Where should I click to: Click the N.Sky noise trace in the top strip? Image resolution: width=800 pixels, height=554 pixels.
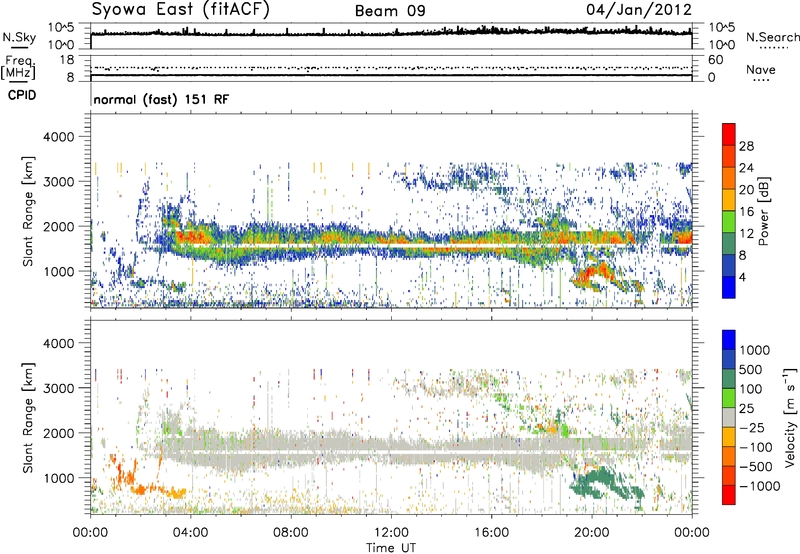[391, 33]
